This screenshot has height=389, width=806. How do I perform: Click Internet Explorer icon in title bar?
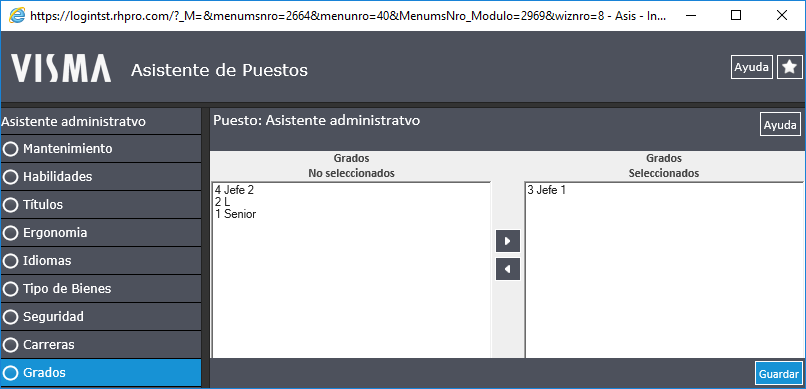(x=17, y=15)
